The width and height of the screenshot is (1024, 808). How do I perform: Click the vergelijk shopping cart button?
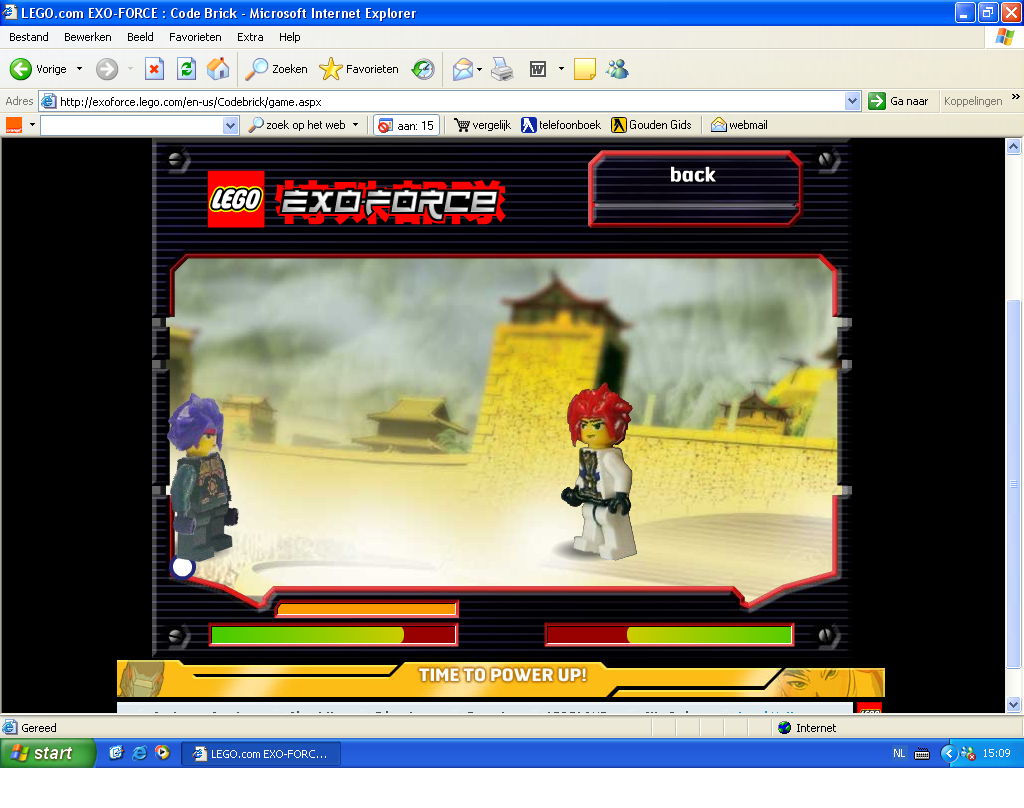[x=482, y=125]
